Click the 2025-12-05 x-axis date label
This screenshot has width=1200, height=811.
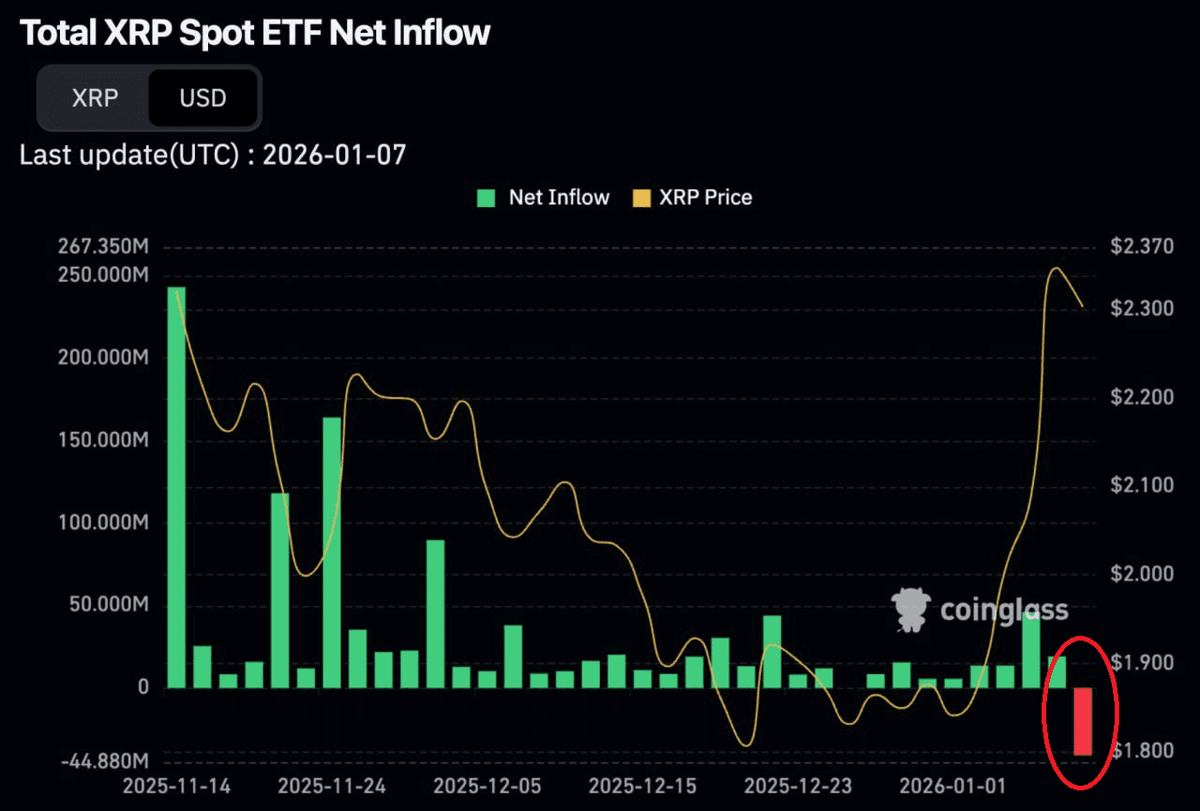point(488,786)
